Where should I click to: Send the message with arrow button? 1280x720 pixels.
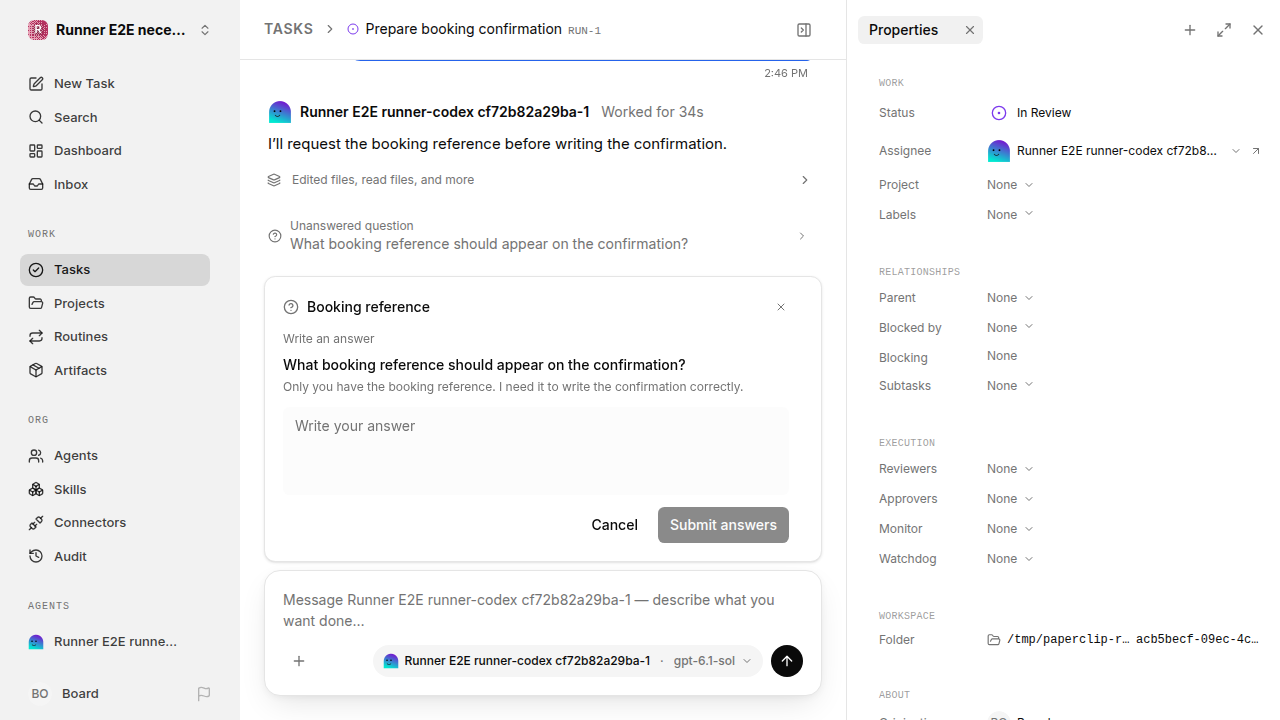tap(787, 661)
